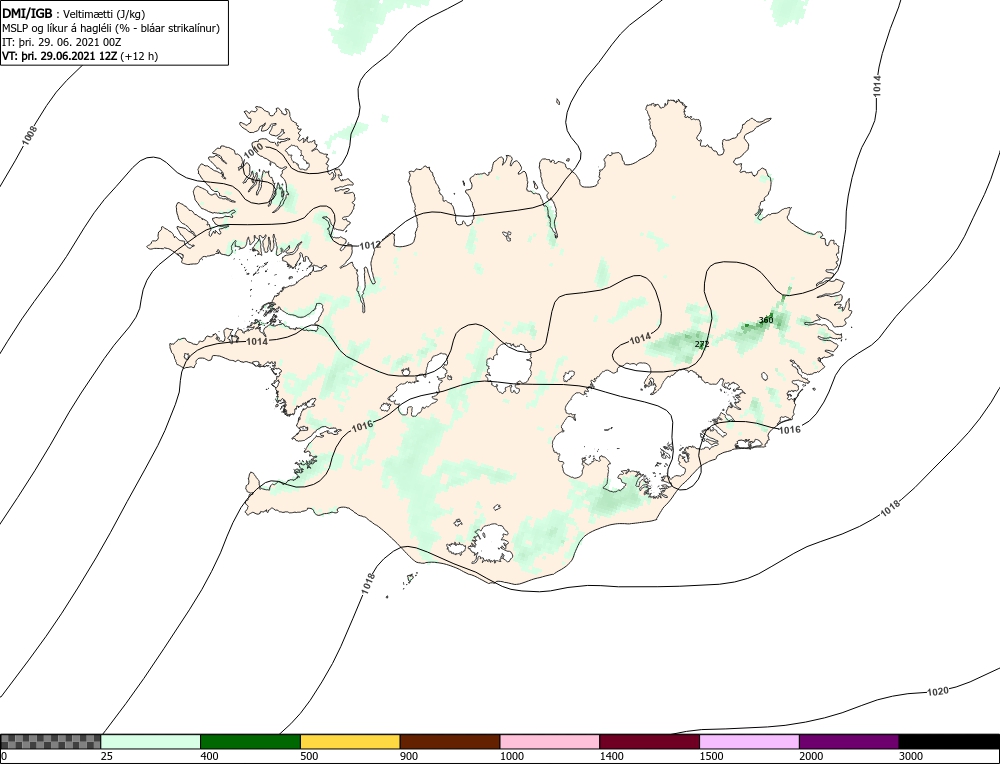Click the legend tick label '500'
The image size is (1000, 764).
(x=309, y=757)
